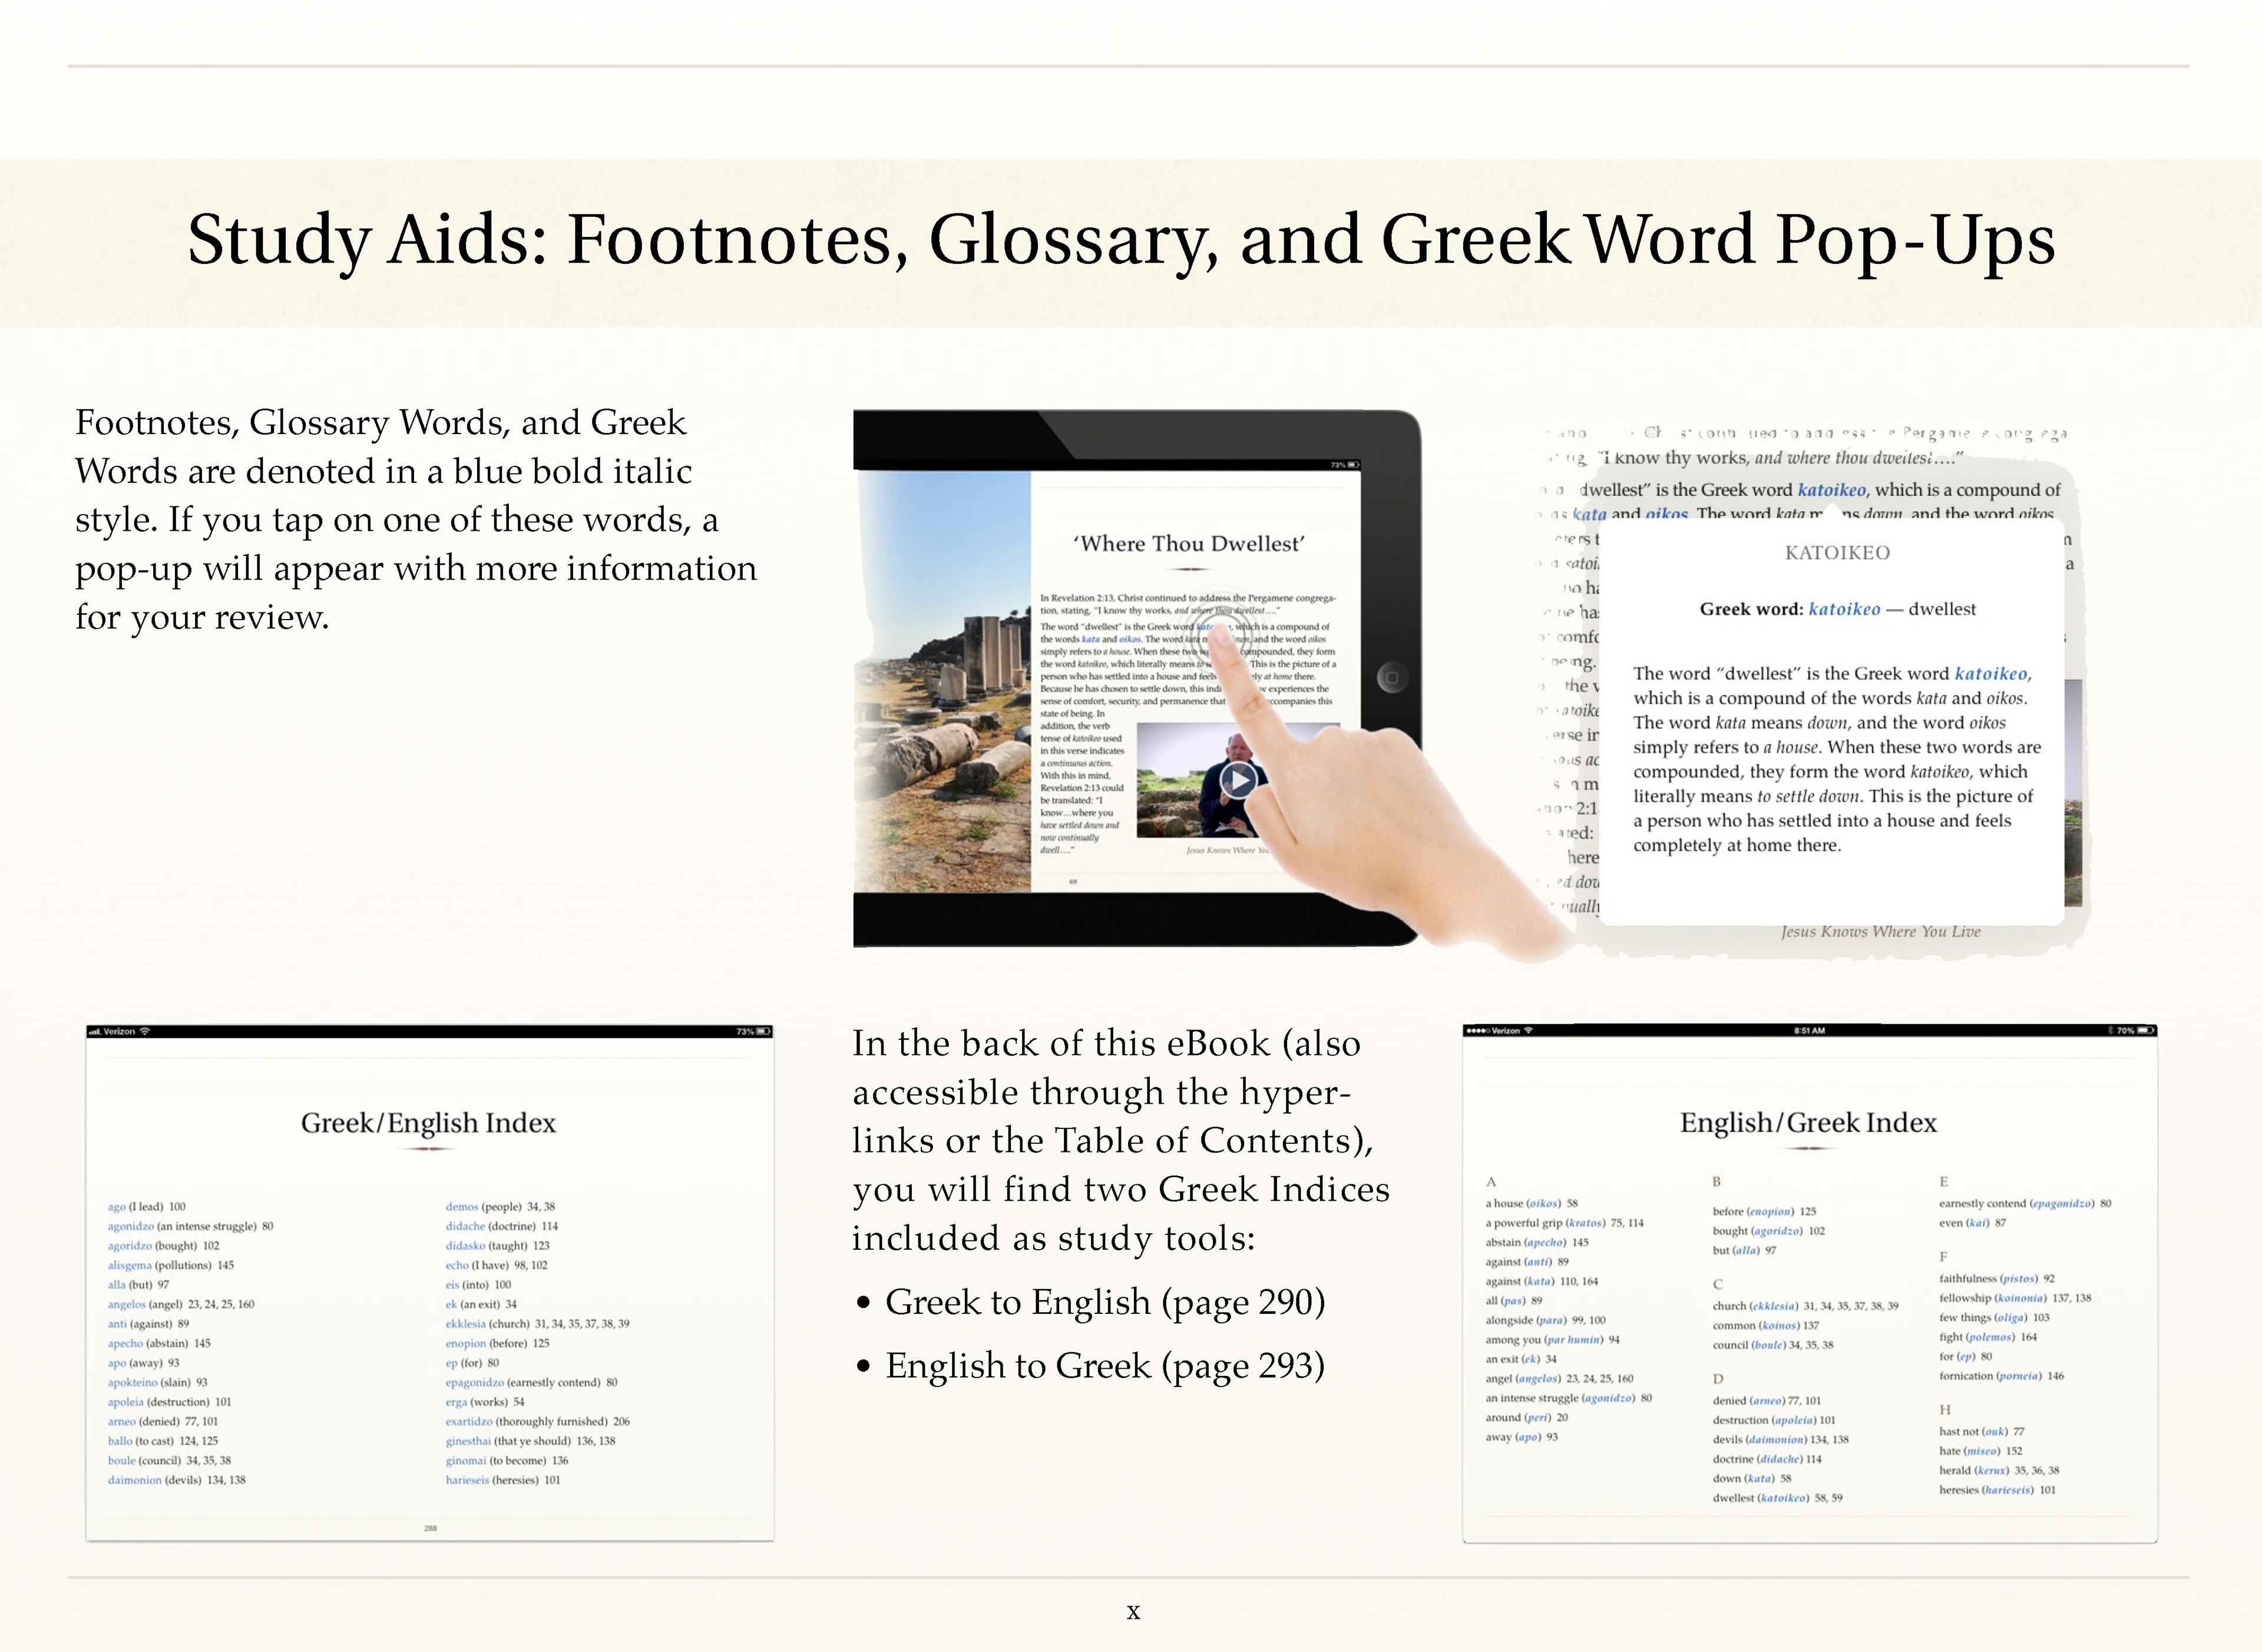Play the video on the iPad screen
The height and width of the screenshot is (1652, 2262).
(1238, 780)
